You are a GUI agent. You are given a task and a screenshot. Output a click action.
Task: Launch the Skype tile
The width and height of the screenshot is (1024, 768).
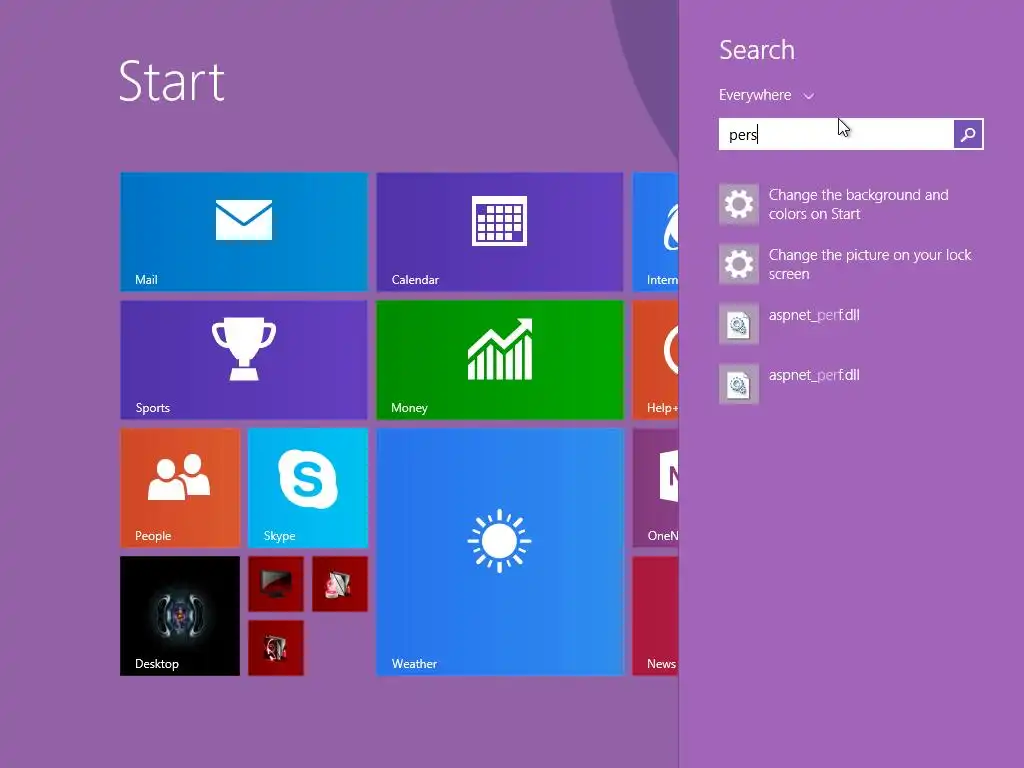point(308,488)
